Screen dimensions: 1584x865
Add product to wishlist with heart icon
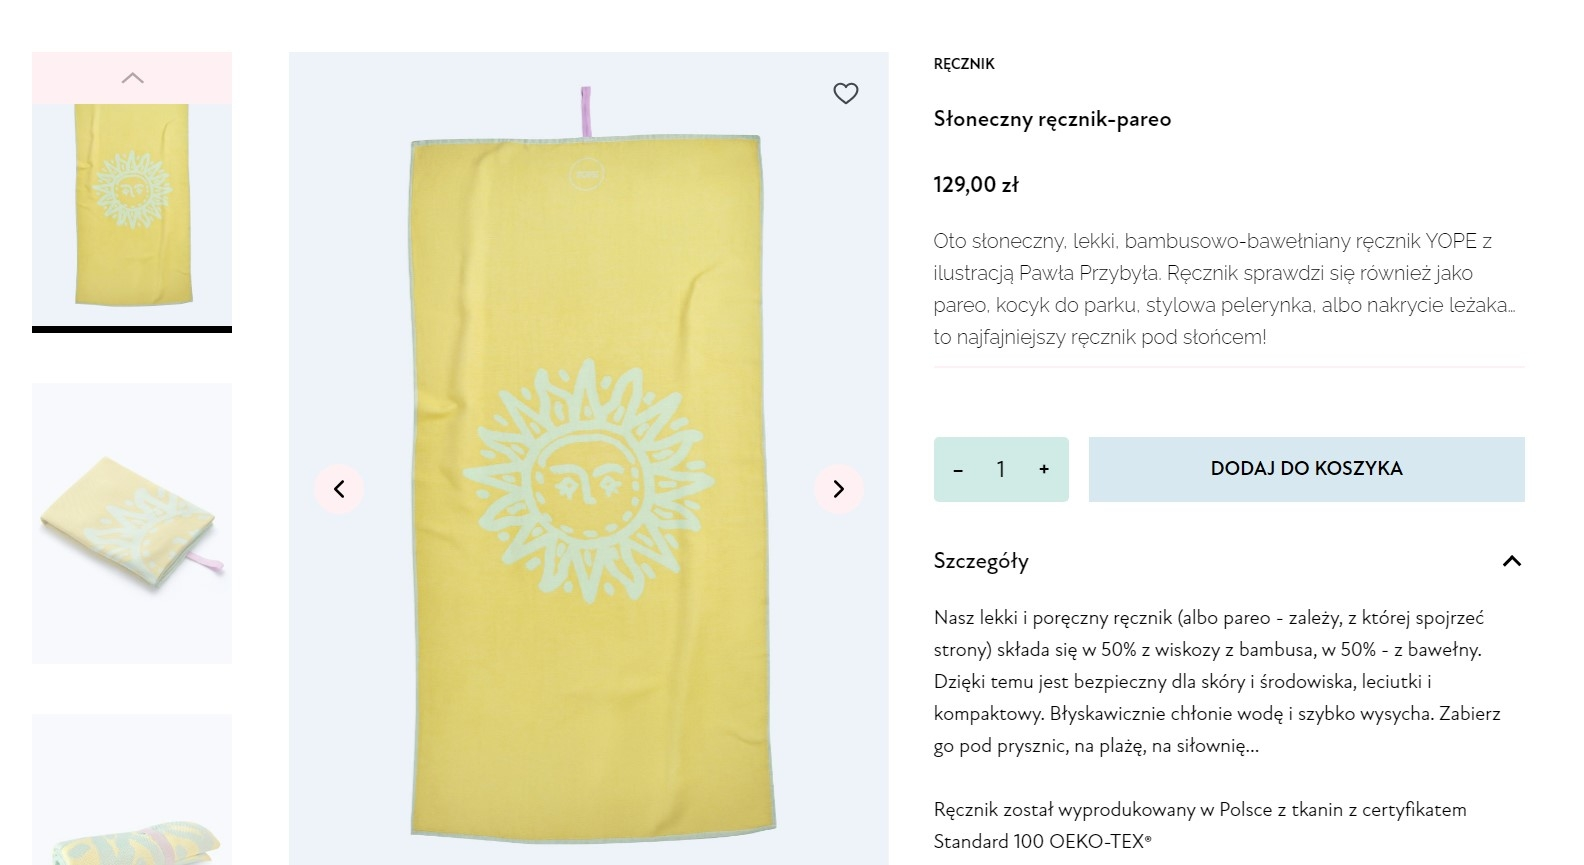pyautogui.click(x=846, y=93)
